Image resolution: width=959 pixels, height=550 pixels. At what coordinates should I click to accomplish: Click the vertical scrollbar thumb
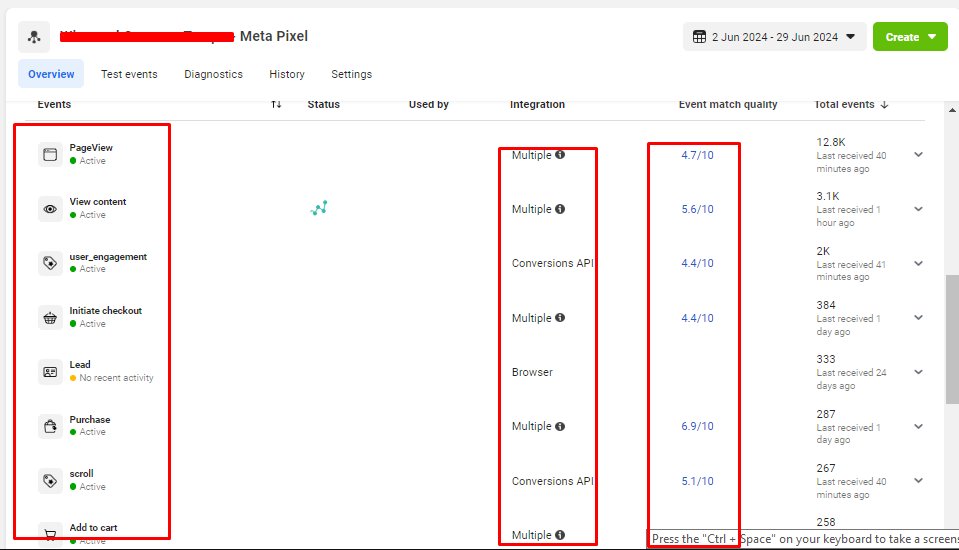tap(952, 340)
